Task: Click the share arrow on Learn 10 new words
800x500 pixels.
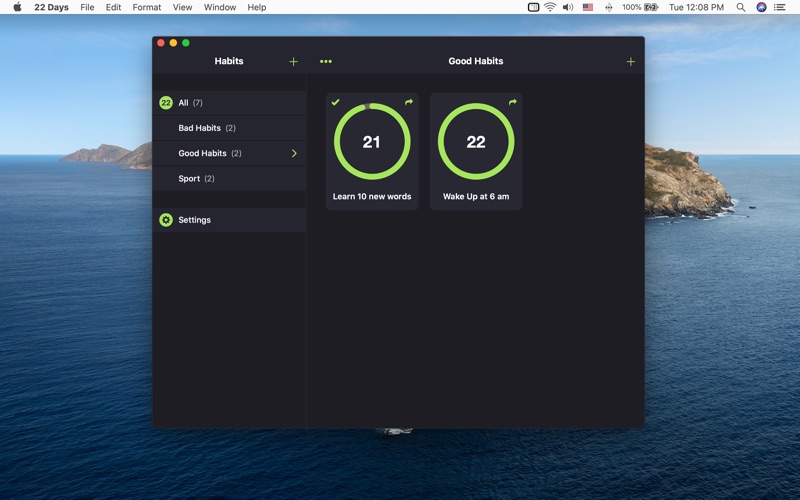Action: [409, 102]
